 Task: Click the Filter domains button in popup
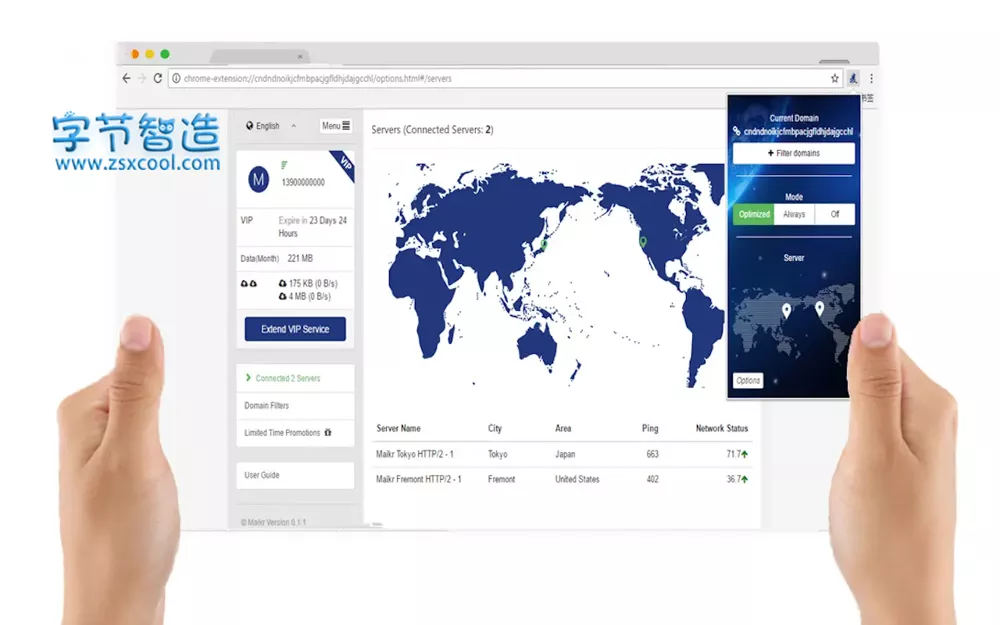click(793, 153)
